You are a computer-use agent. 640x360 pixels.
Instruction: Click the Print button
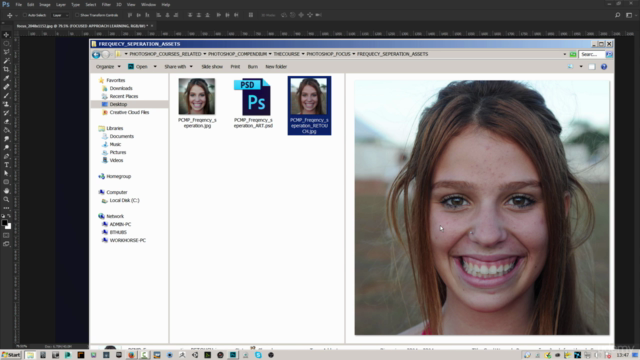pyautogui.click(x=235, y=67)
